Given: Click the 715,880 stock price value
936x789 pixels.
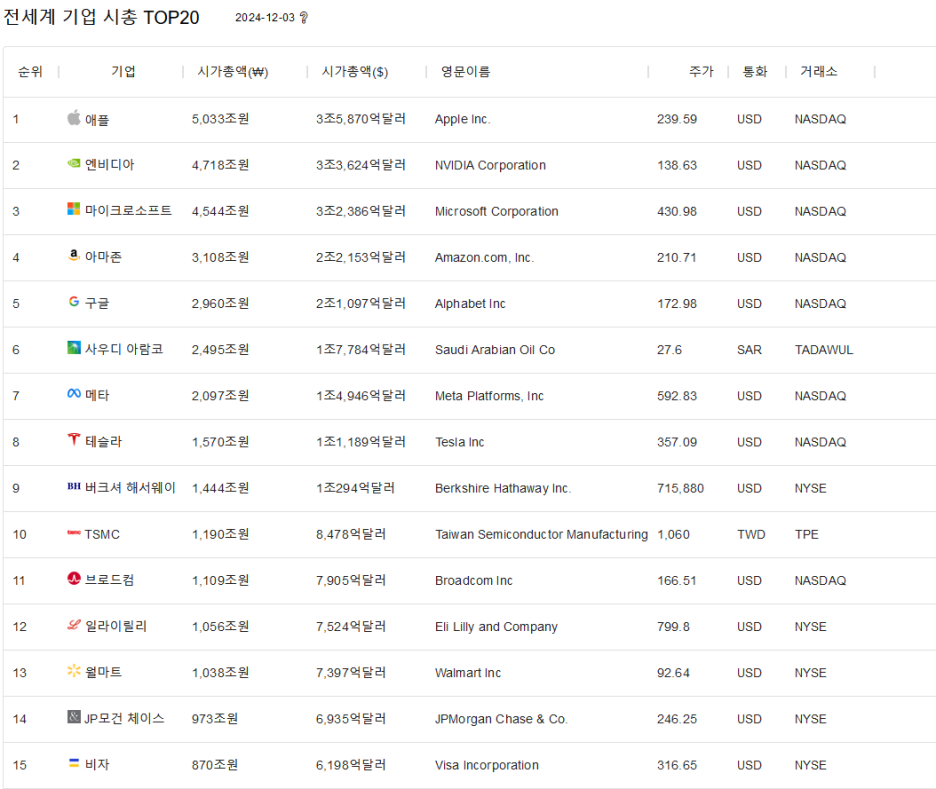Looking at the screenshot, I should click(681, 488).
